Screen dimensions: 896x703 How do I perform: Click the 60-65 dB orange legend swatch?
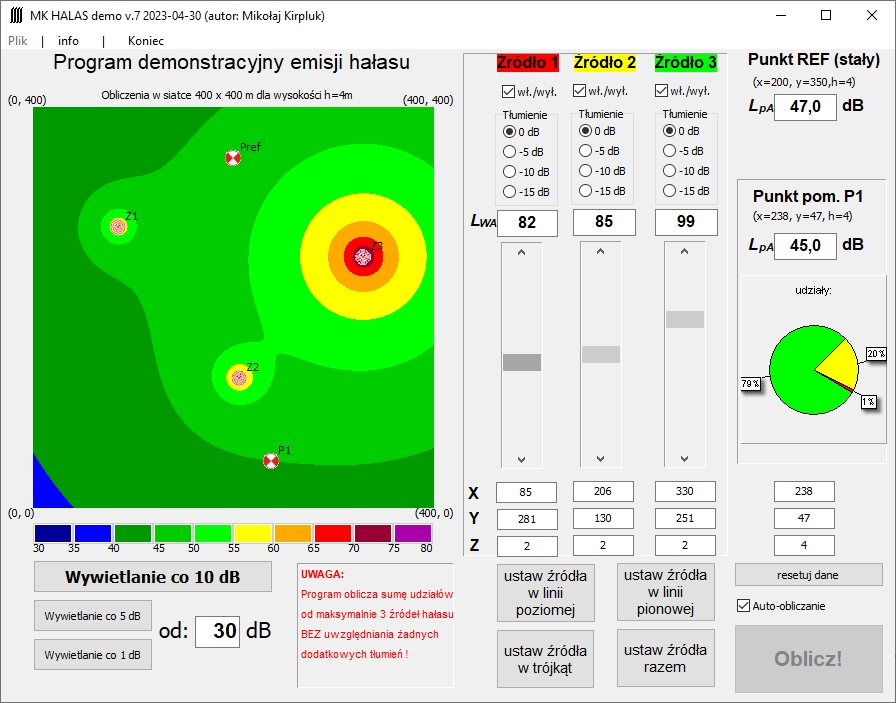[294, 533]
